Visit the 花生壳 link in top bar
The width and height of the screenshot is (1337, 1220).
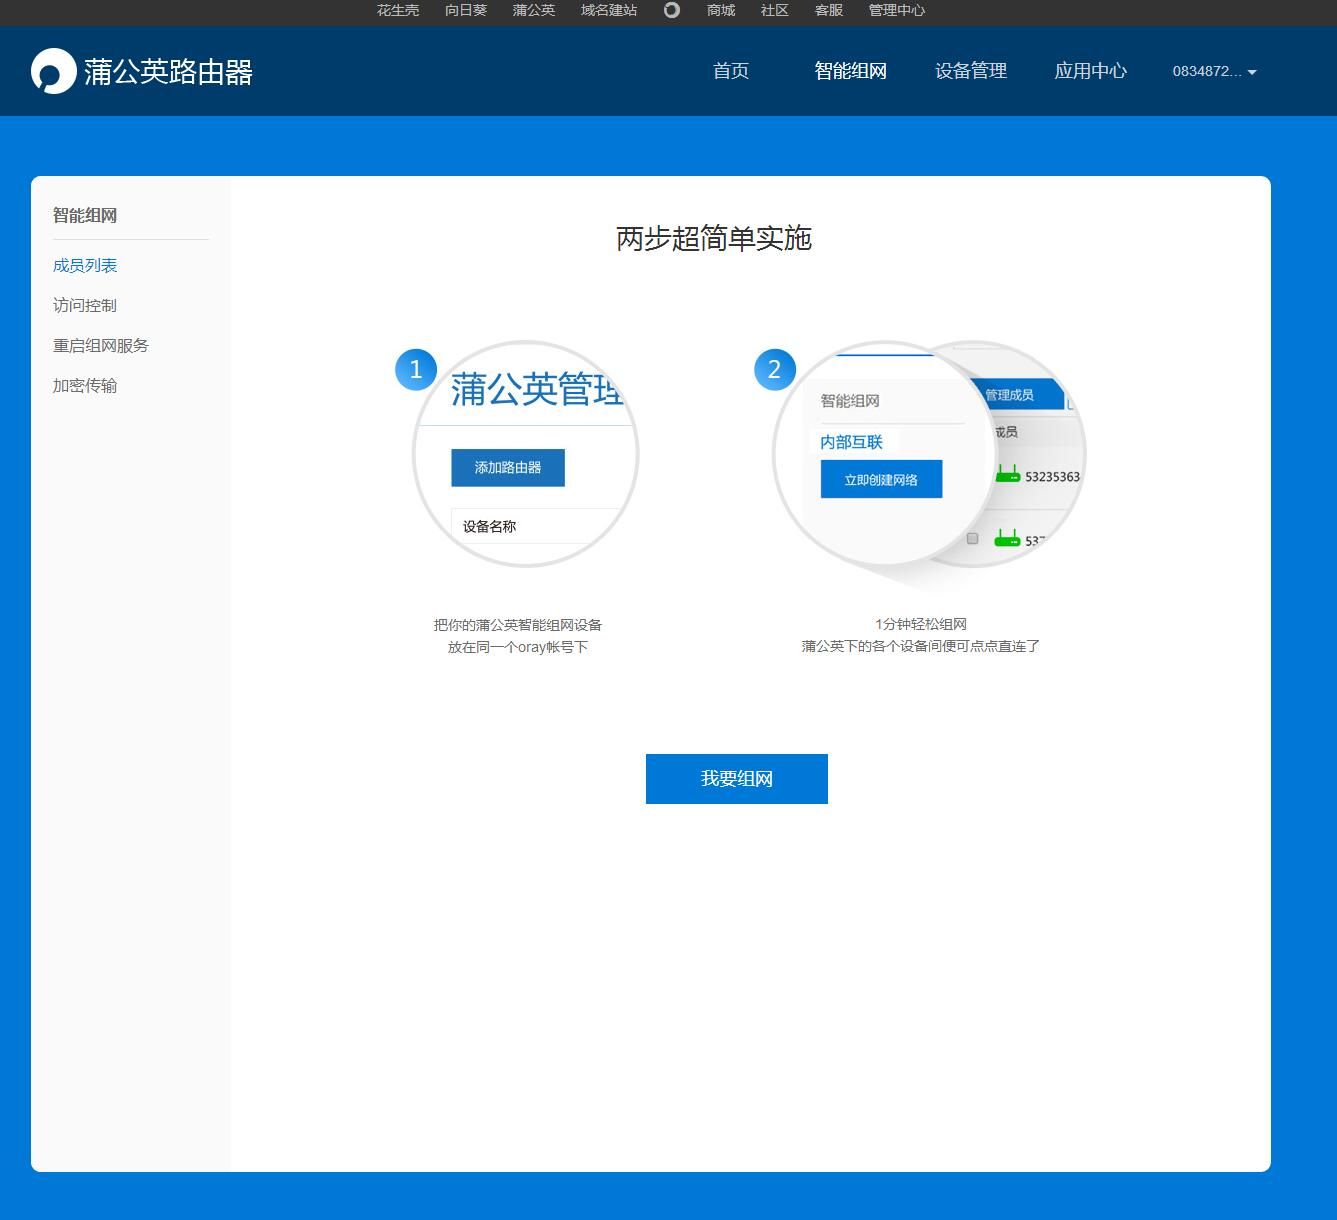[397, 10]
